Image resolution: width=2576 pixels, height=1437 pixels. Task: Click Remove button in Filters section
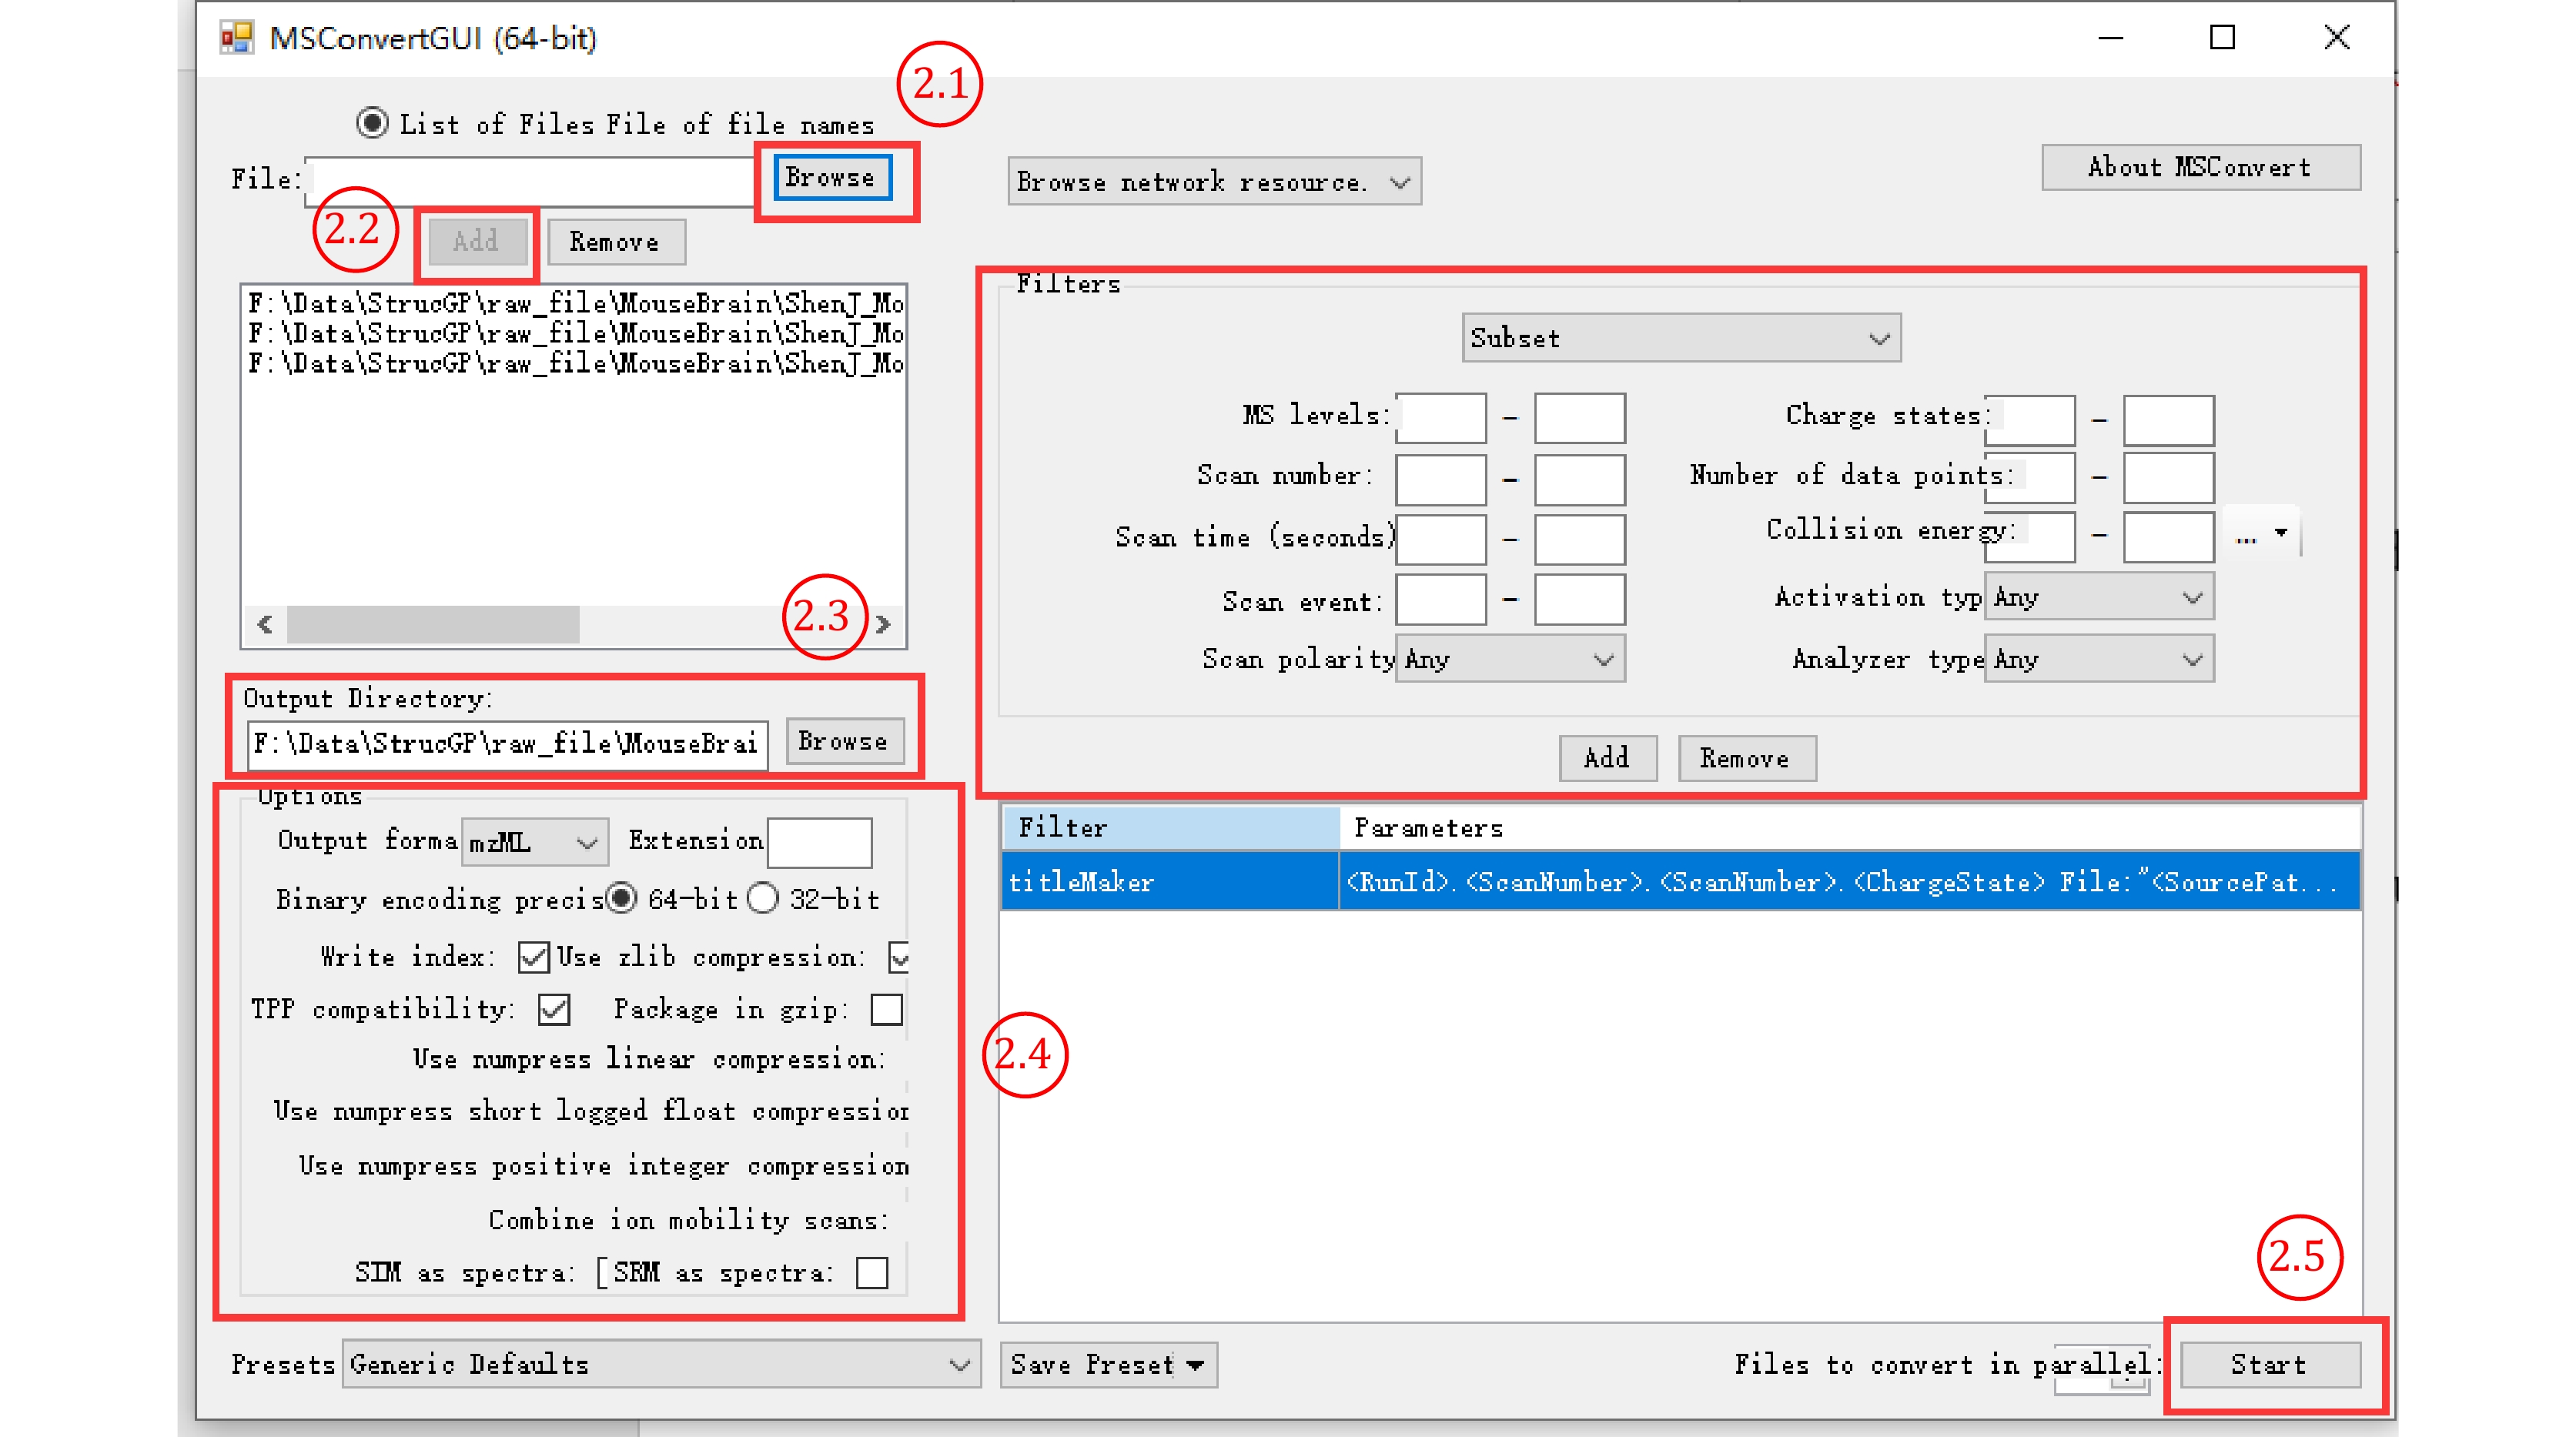click(1747, 758)
